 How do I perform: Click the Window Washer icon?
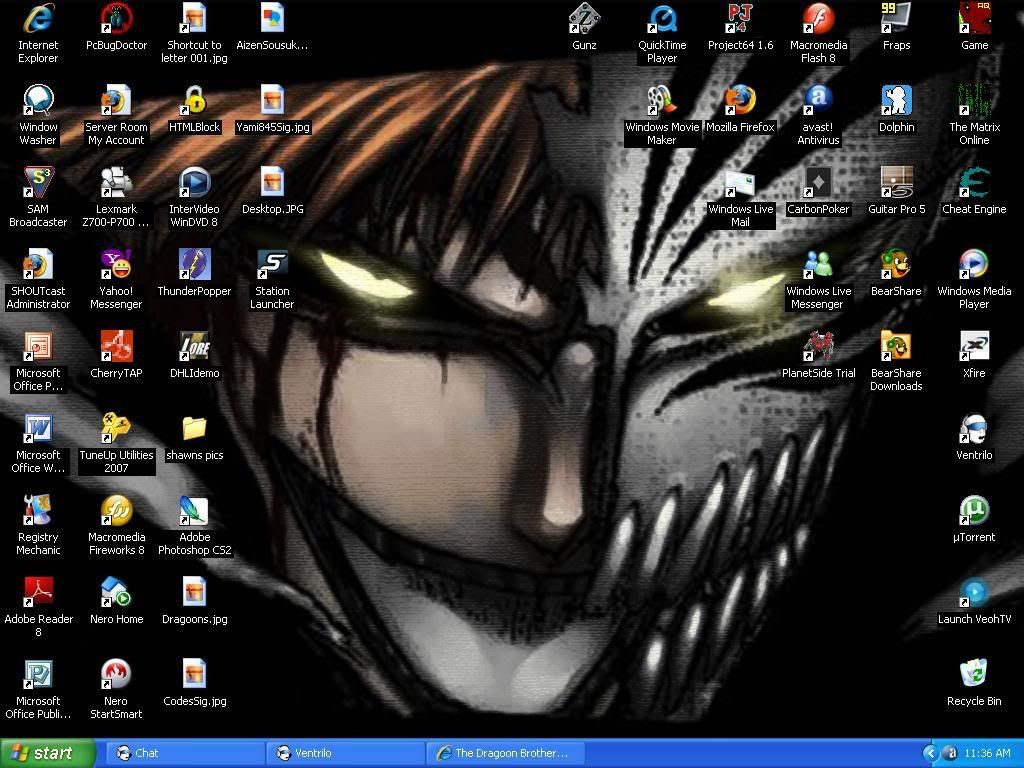click(x=38, y=101)
